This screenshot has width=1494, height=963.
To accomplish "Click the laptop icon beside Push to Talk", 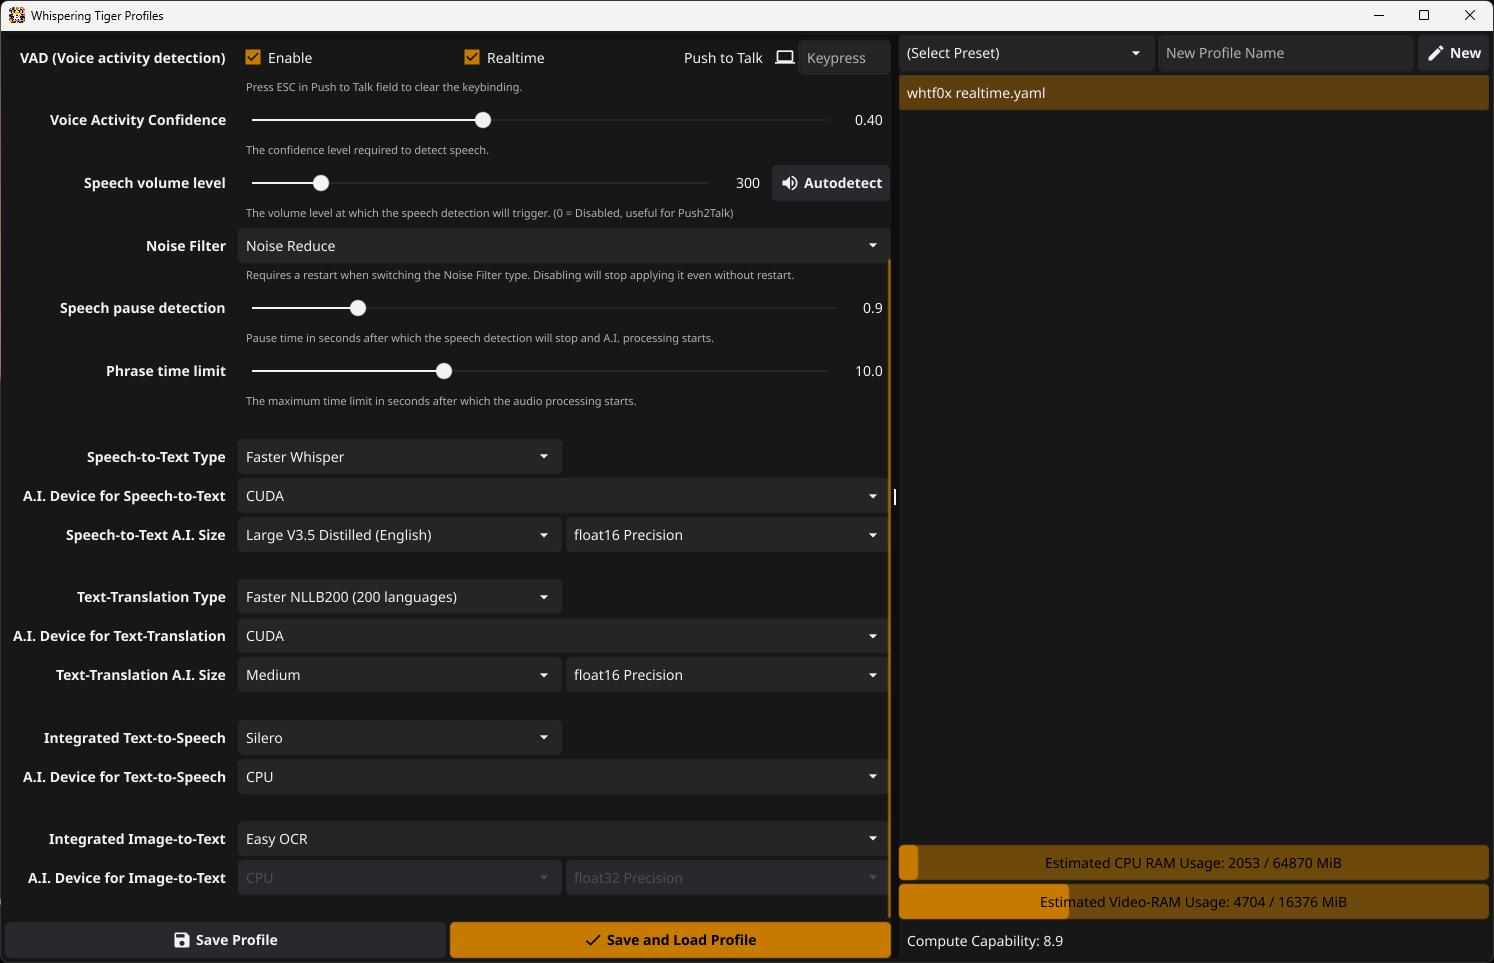I will coord(785,58).
